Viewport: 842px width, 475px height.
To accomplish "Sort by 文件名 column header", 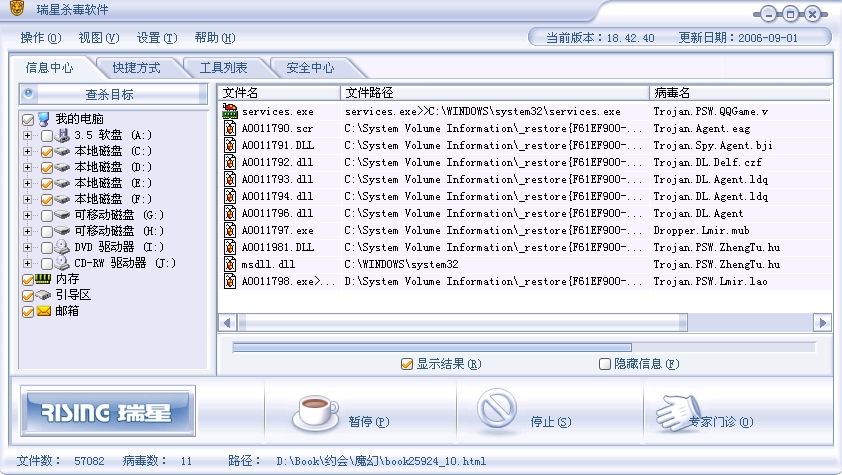I will pyautogui.click(x=279, y=93).
